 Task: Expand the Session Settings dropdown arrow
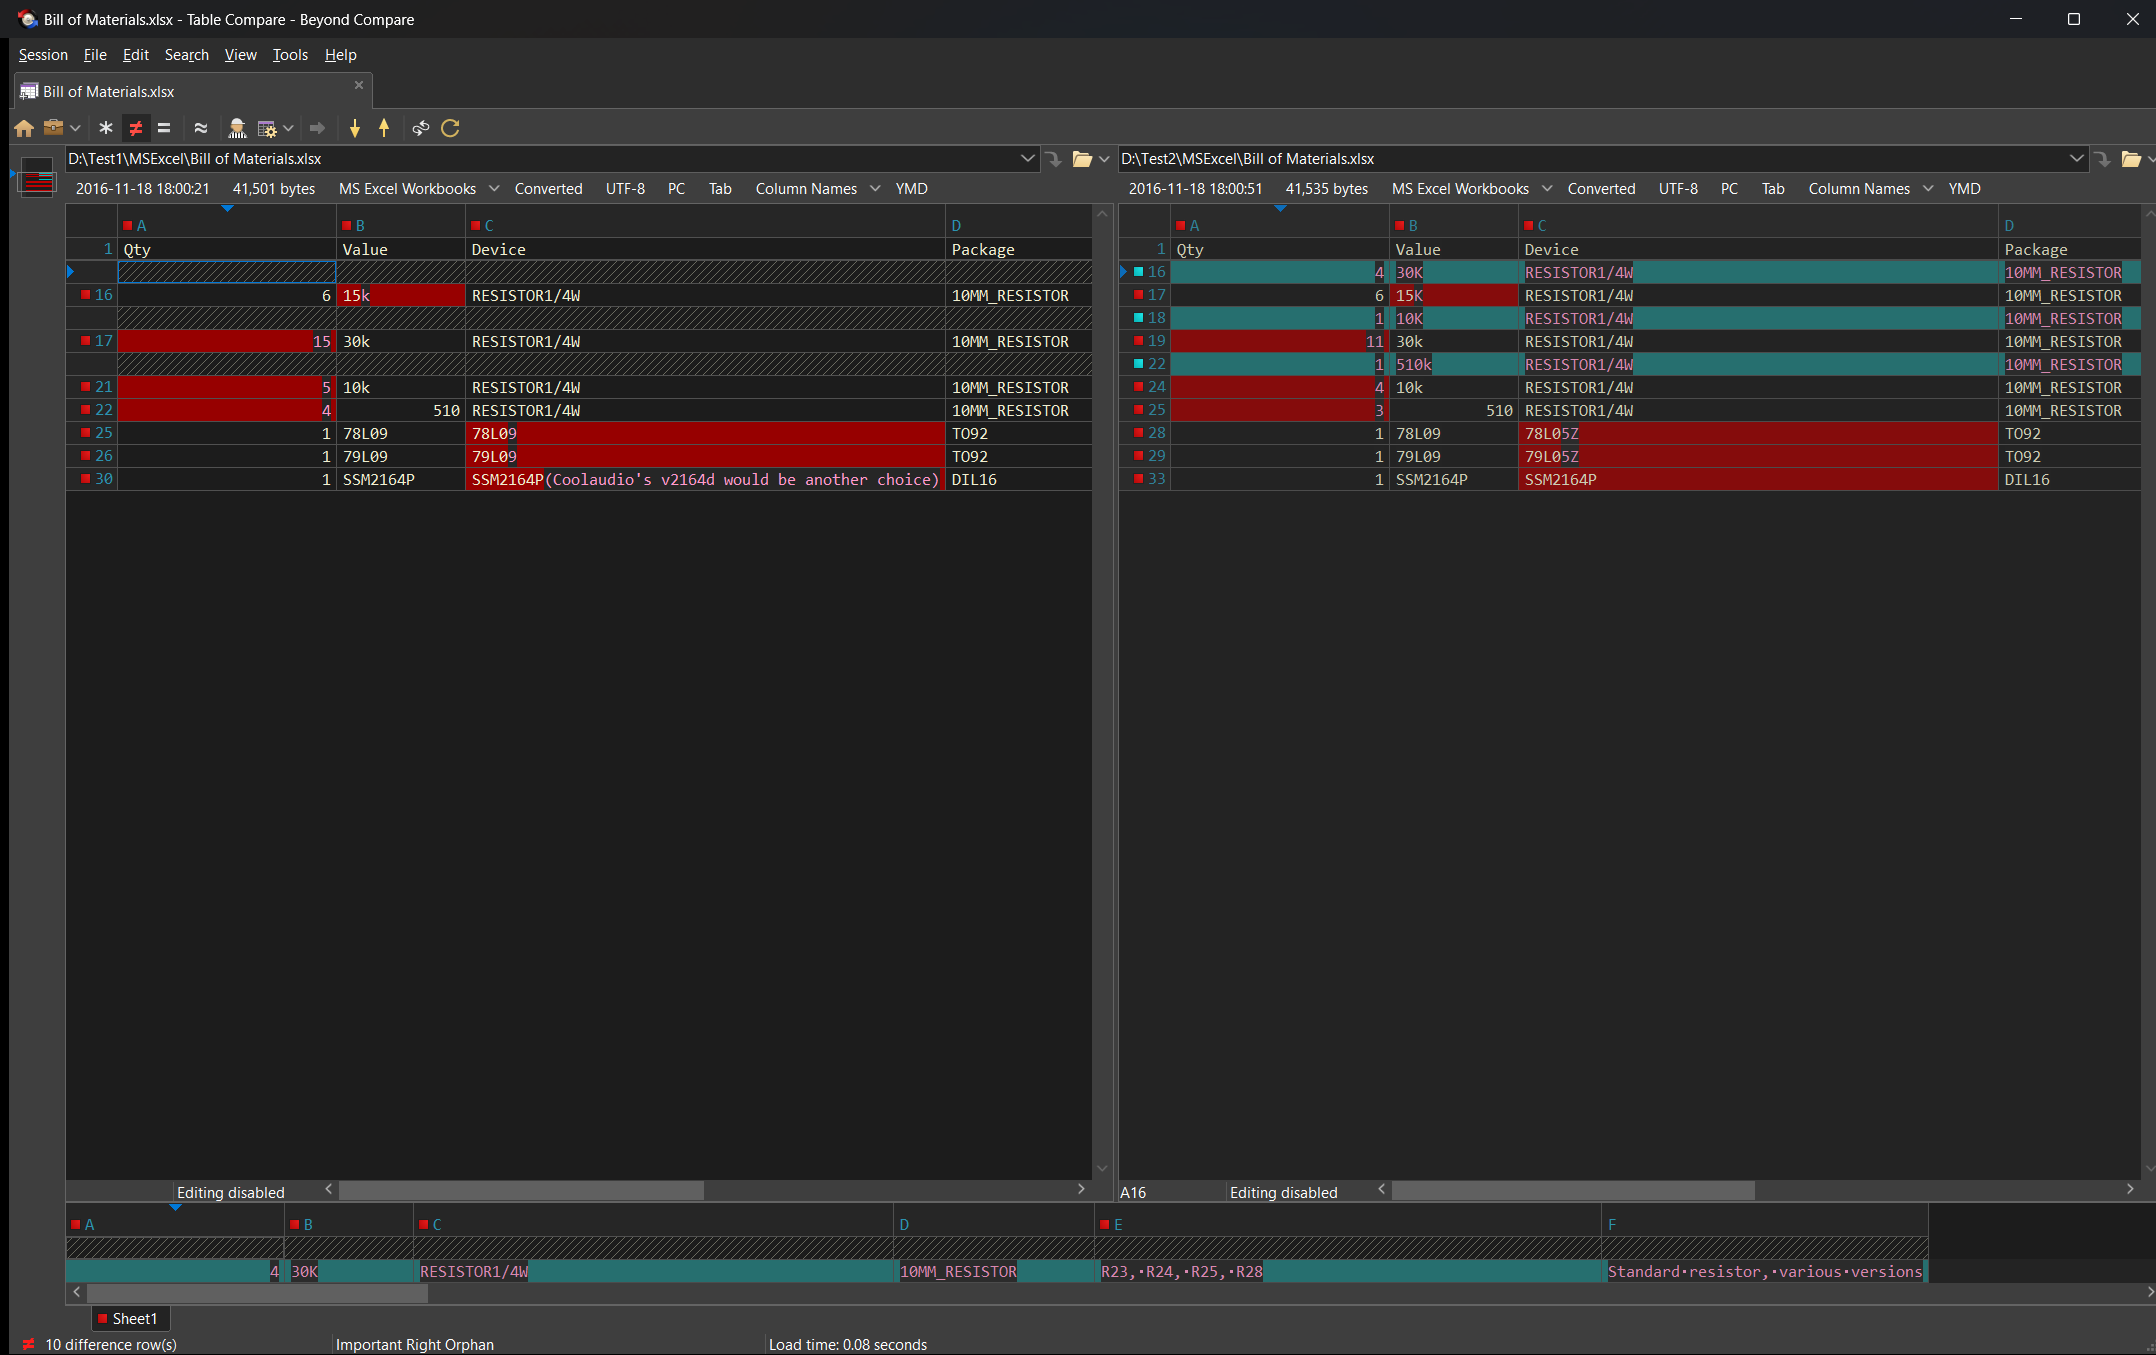tap(288, 128)
